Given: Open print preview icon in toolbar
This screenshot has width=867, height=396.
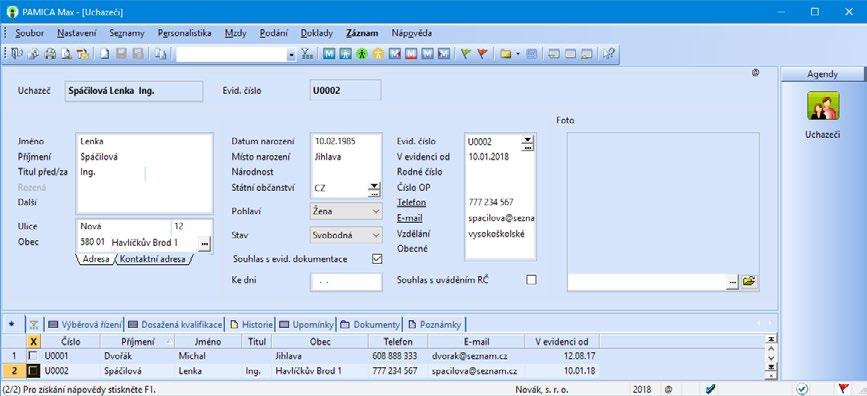Looking at the screenshot, I should click(66, 54).
